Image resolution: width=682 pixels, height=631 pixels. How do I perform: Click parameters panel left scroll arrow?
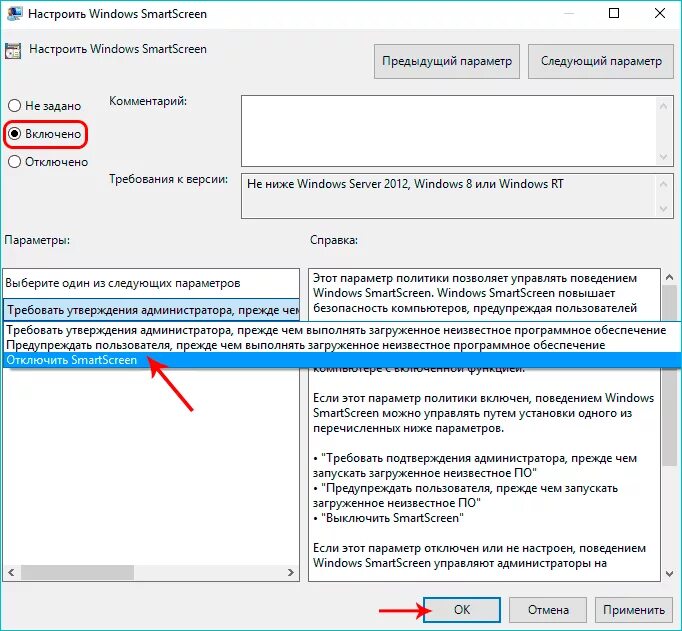point(11,572)
